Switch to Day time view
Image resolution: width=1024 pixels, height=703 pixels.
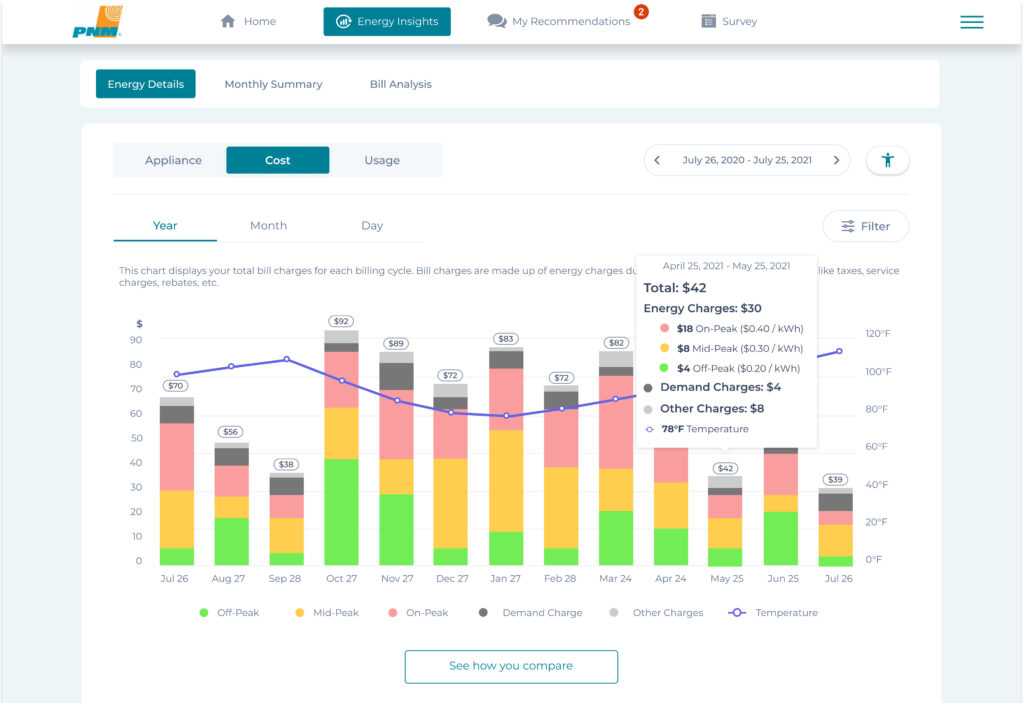[x=372, y=226]
